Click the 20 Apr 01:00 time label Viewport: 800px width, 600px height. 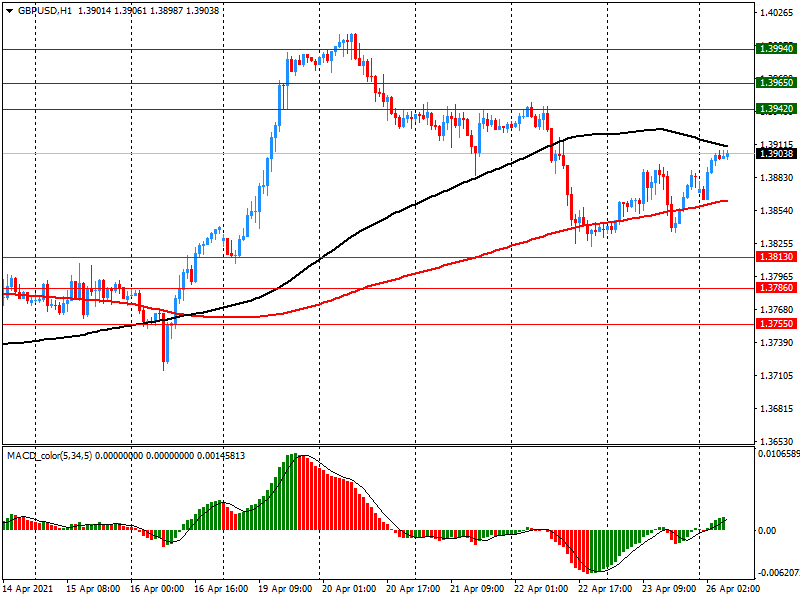[x=349, y=589]
